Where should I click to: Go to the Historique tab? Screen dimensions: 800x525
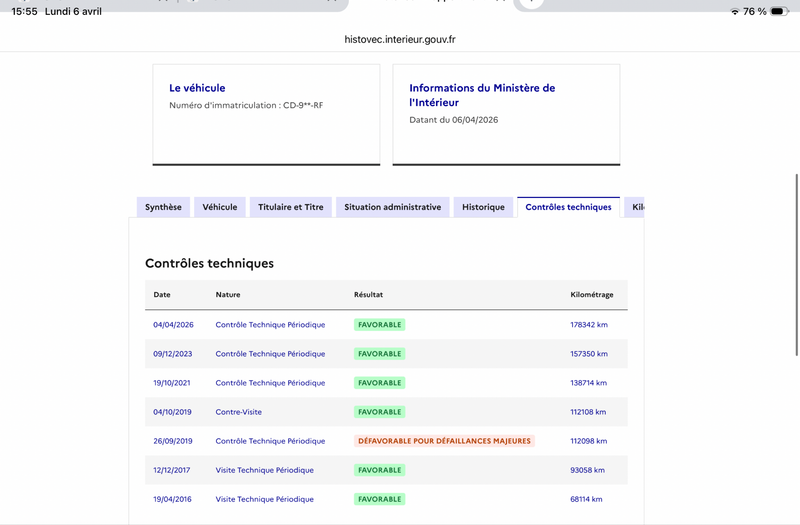tap(483, 207)
